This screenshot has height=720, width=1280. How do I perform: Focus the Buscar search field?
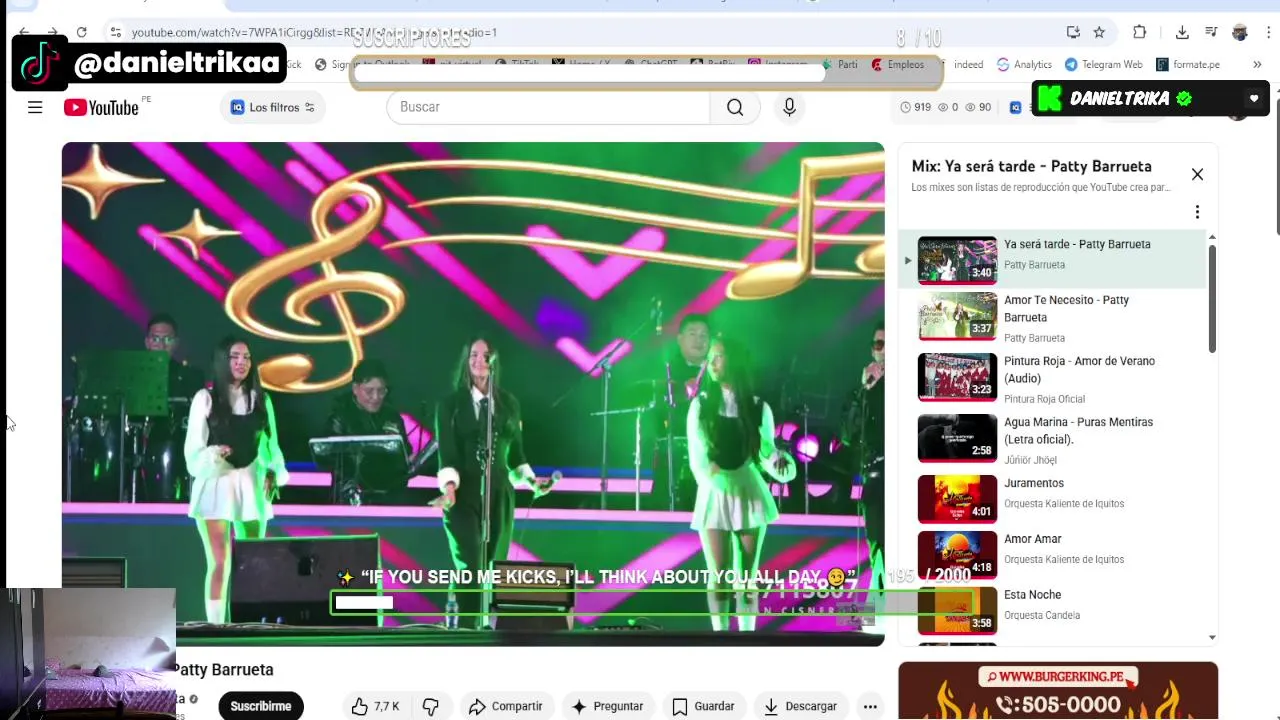coord(548,107)
